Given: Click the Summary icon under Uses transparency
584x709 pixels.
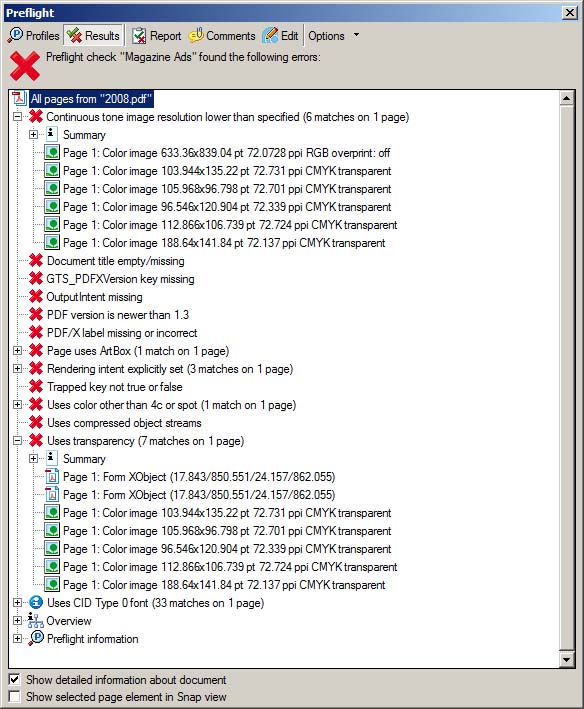Looking at the screenshot, I should tap(52, 458).
